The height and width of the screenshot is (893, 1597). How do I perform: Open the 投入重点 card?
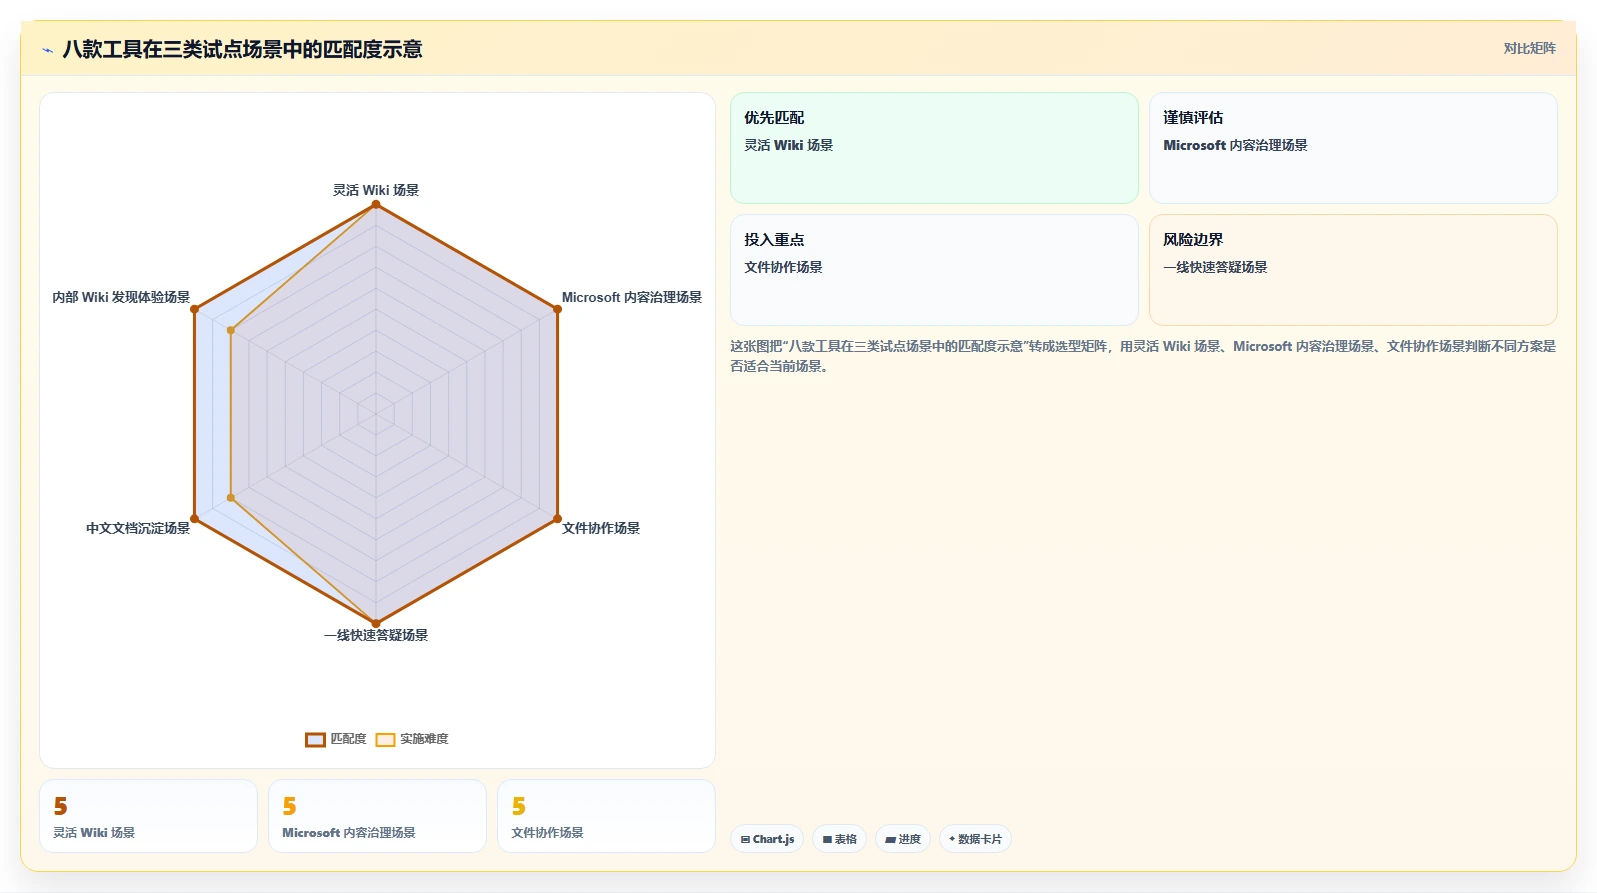[934, 270]
